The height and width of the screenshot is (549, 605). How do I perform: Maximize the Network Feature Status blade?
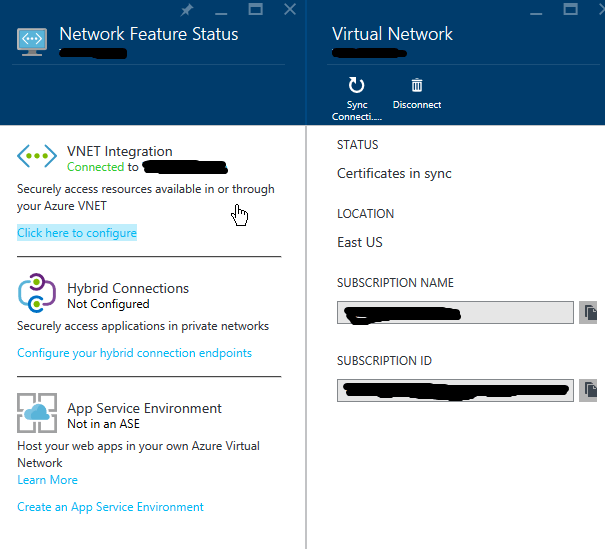[x=255, y=9]
